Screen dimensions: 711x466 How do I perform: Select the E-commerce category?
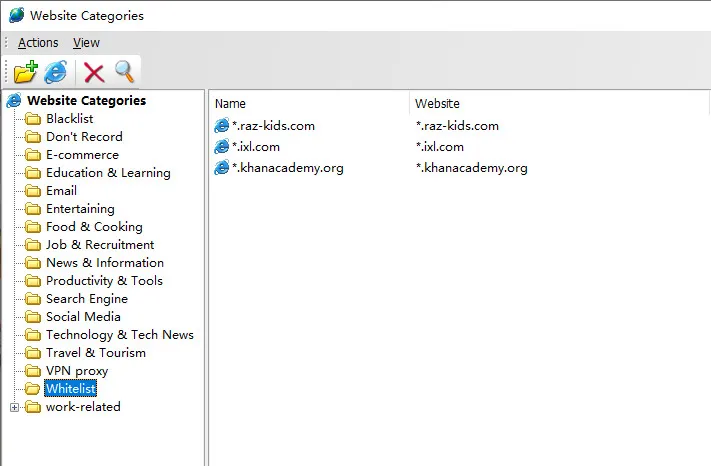83,155
